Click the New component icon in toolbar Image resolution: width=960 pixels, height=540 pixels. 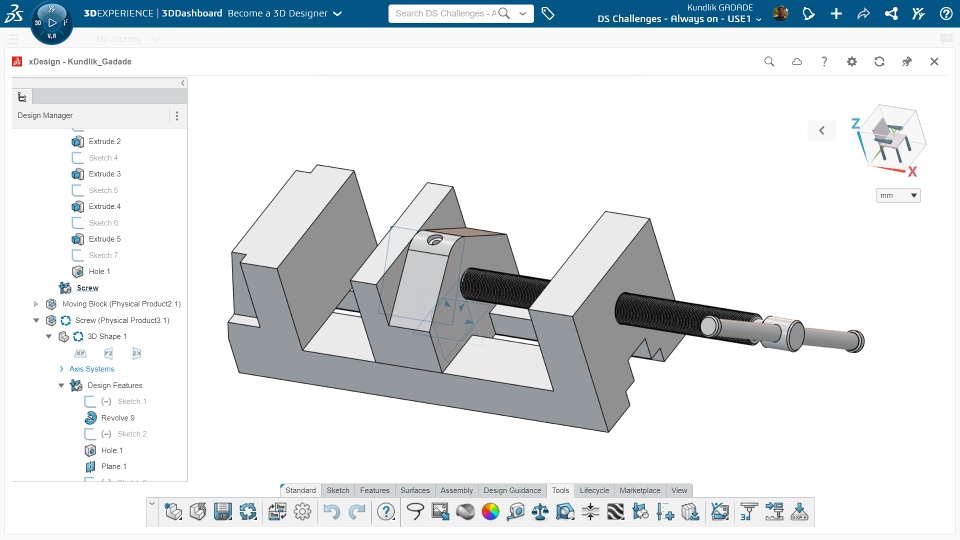point(173,511)
